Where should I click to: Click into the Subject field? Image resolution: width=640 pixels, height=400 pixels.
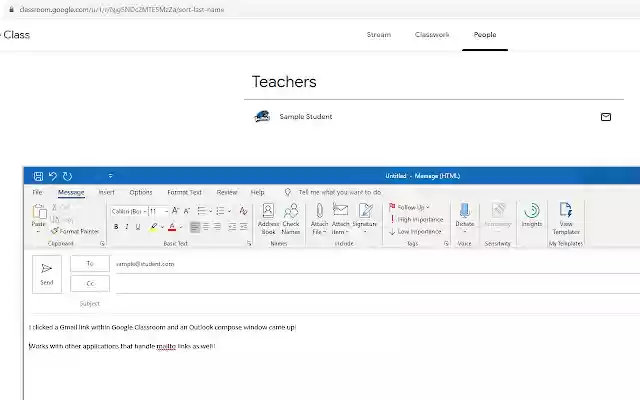click(x=378, y=304)
